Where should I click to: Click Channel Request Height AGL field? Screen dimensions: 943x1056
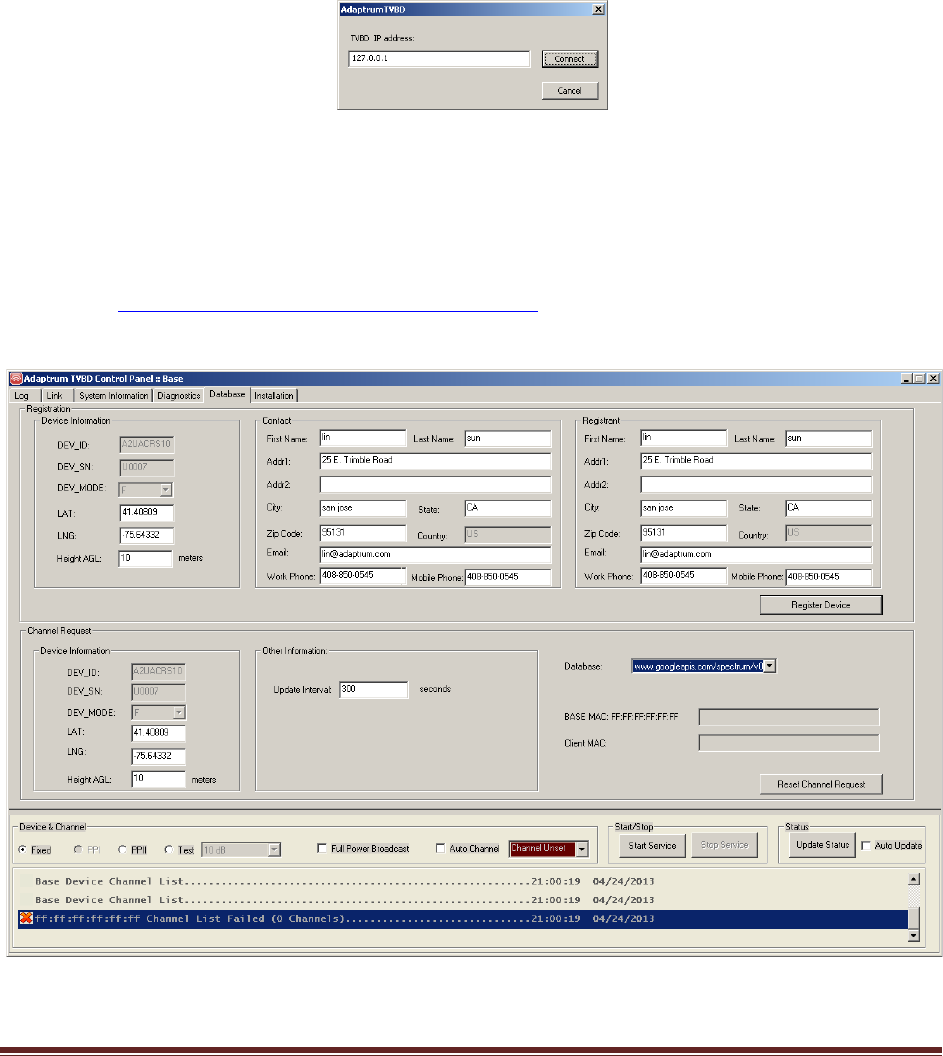(158, 779)
